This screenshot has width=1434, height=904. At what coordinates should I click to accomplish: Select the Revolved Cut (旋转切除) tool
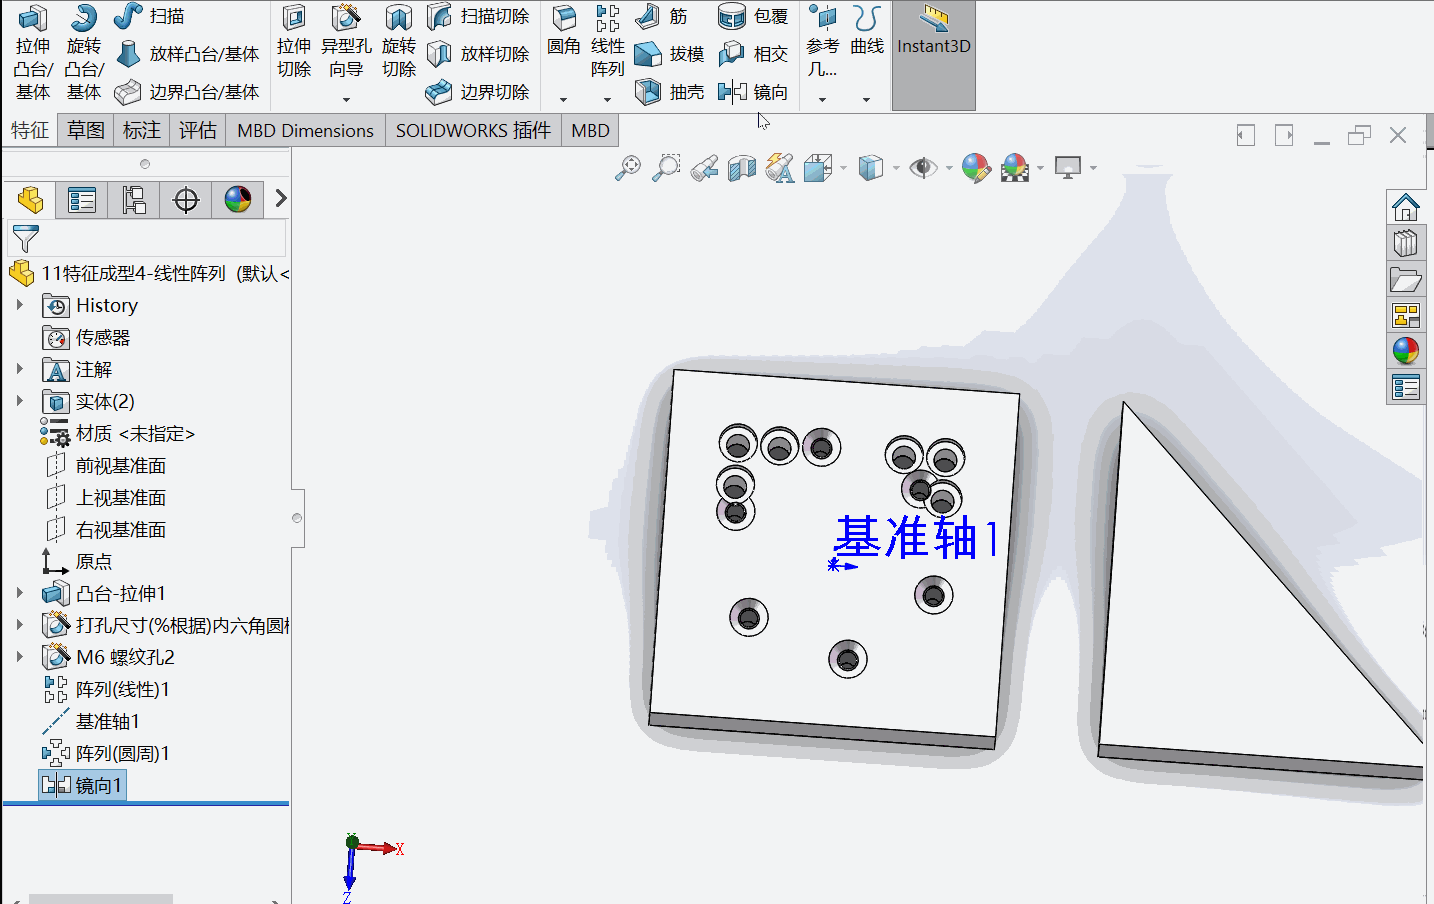399,44
